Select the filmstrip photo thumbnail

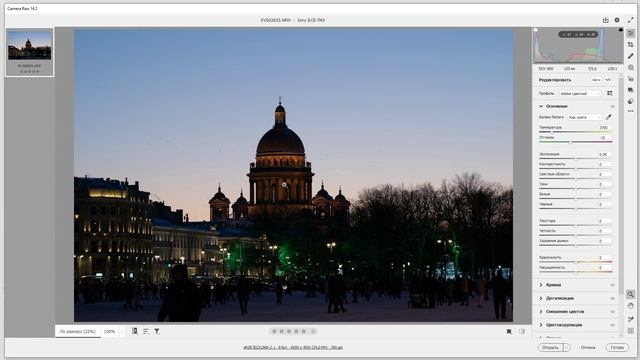(29, 45)
